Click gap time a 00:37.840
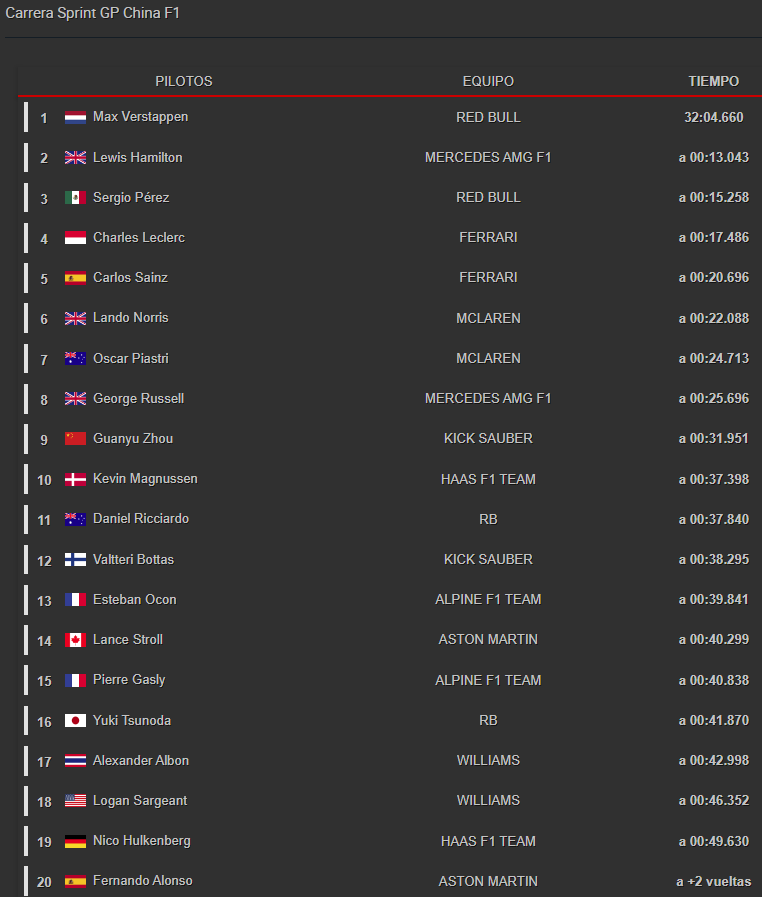Screen dimensions: 762x897 (x=714, y=519)
